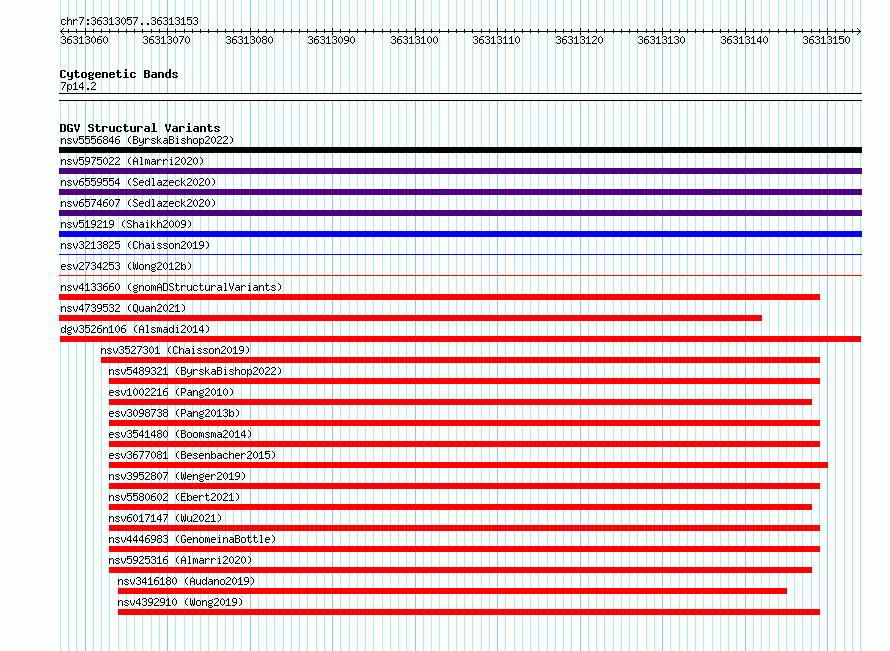Click the DGV Structural Variants track title
The height and width of the screenshot is (651, 890).
coord(140,128)
